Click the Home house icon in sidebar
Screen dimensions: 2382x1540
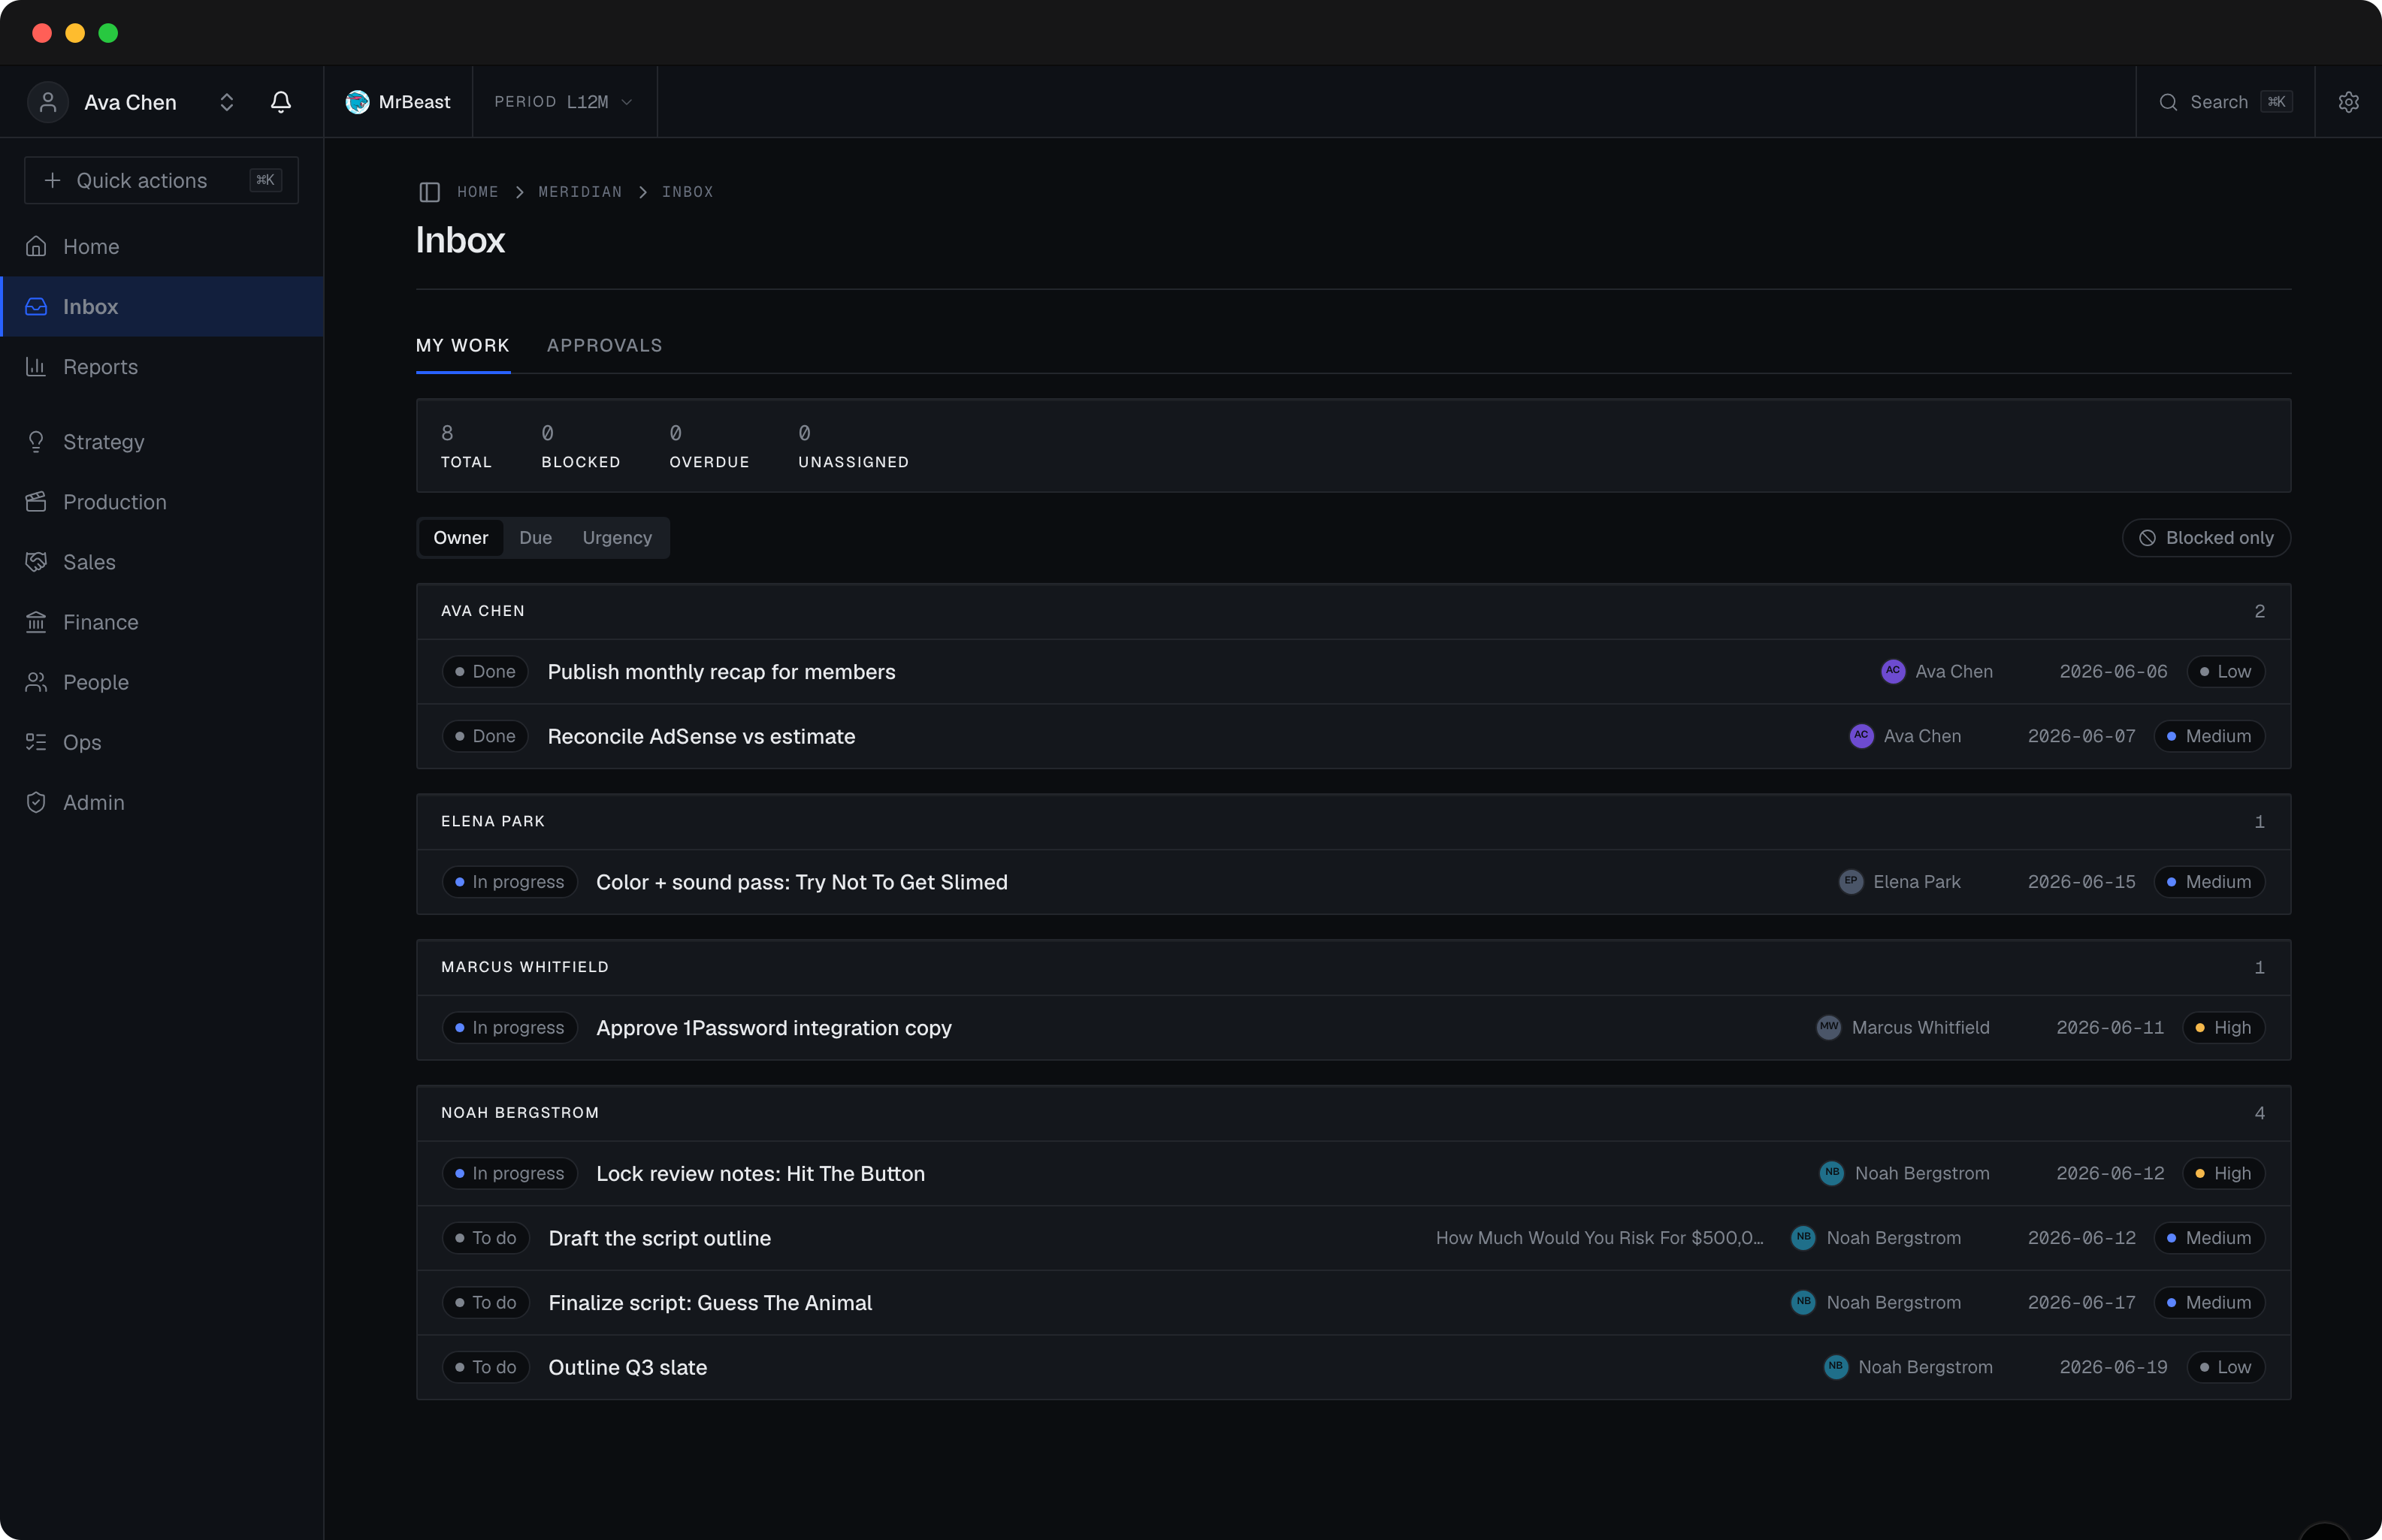36,246
